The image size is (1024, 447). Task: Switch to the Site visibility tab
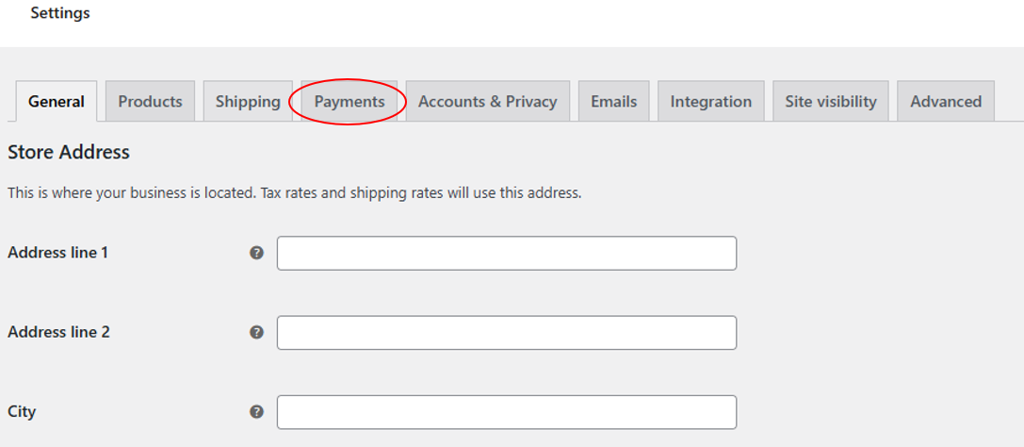coord(830,101)
